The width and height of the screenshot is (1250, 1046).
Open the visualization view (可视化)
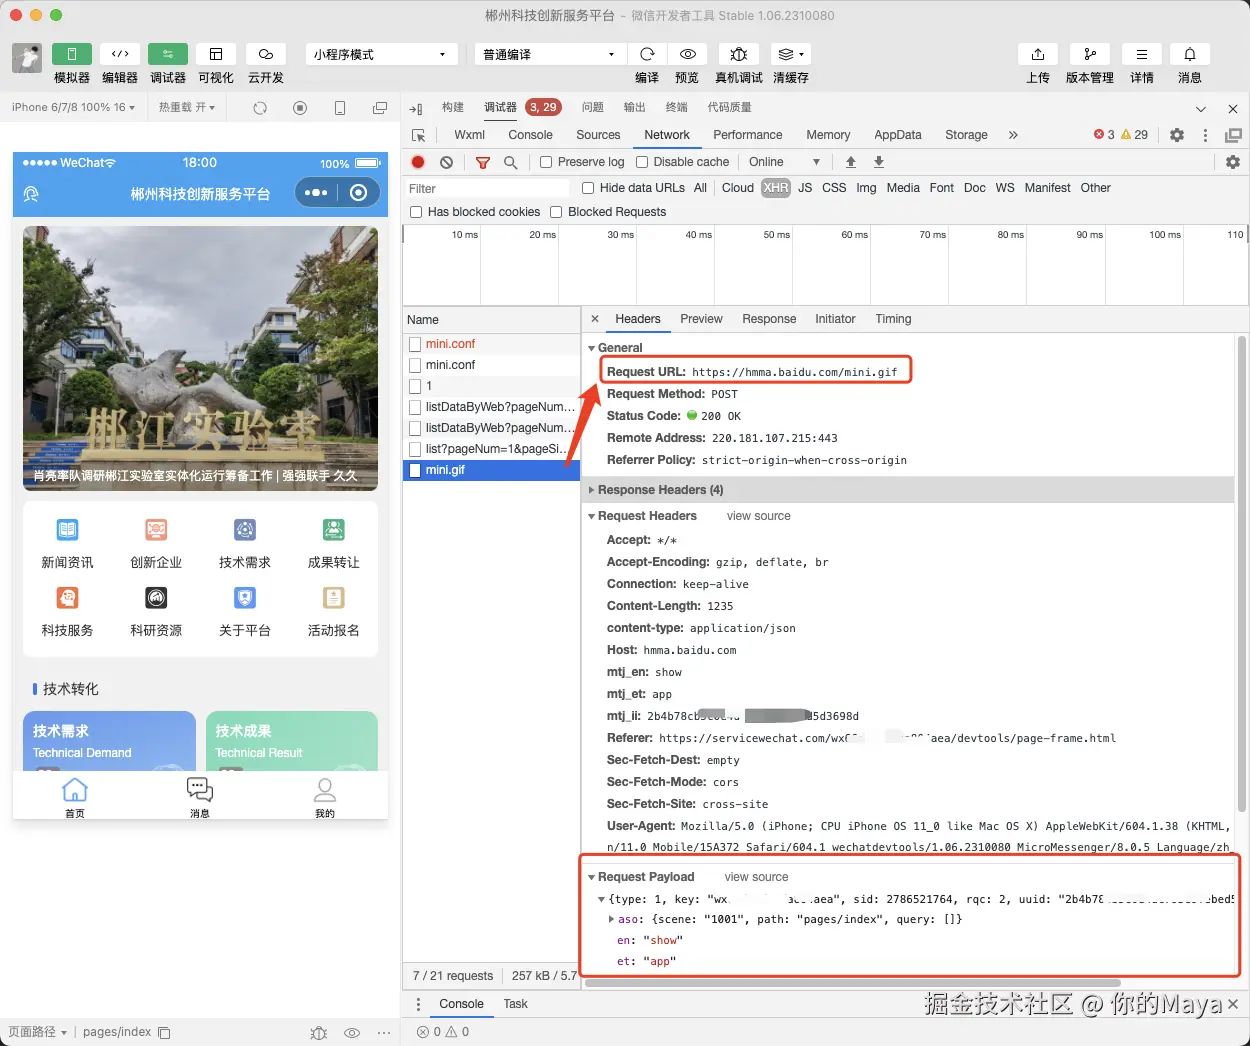pyautogui.click(x=216, y=54)
